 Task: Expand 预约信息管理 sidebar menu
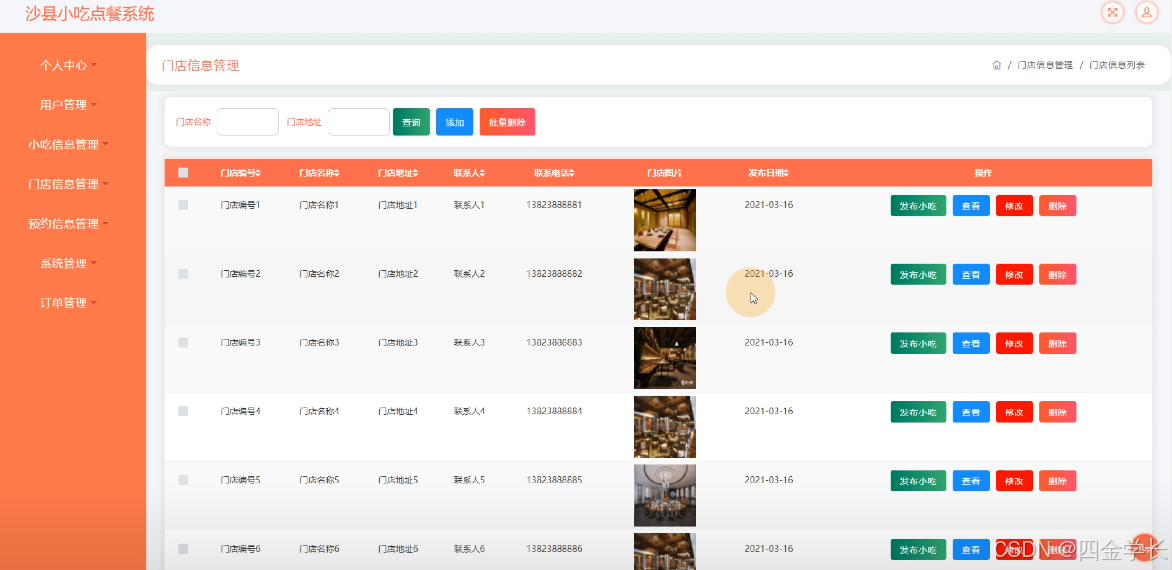point(68,223)
